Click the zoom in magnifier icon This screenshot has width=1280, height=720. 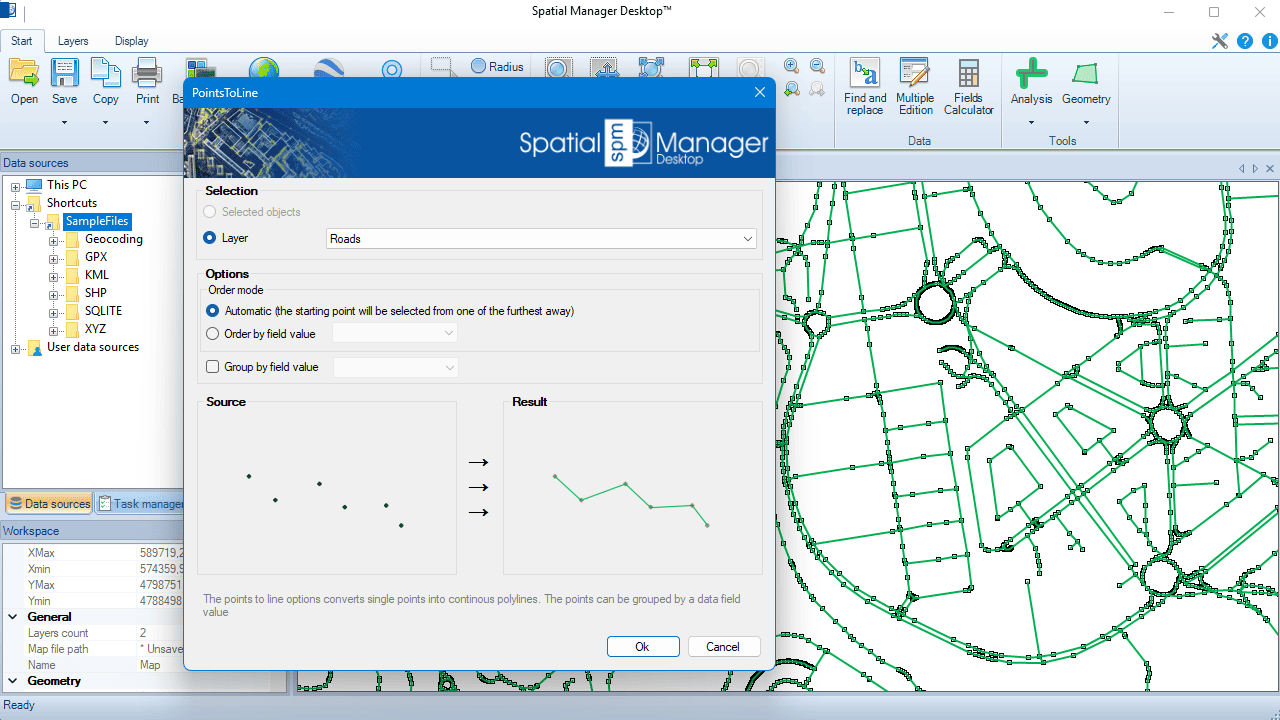click(x=791, y=66)
